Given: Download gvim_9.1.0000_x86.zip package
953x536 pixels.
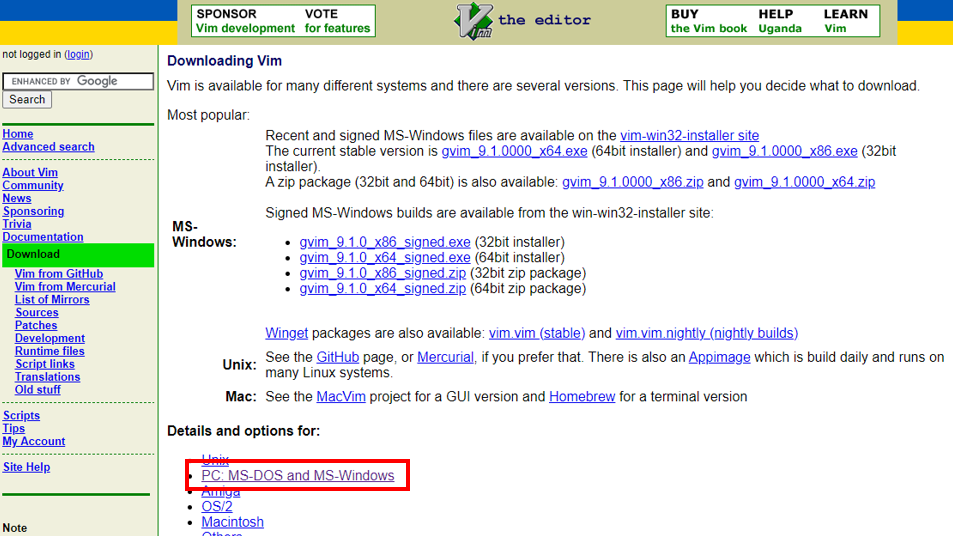Looking at the screenshot, I should (x=633, y=182).
